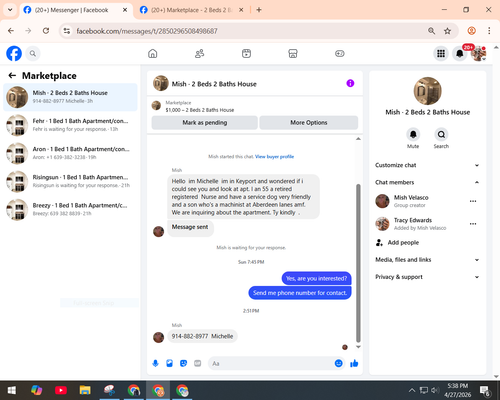Click Tracy Edwards chat member name
Viewport: 500px width, 400px height.
(x=413, y=220)
